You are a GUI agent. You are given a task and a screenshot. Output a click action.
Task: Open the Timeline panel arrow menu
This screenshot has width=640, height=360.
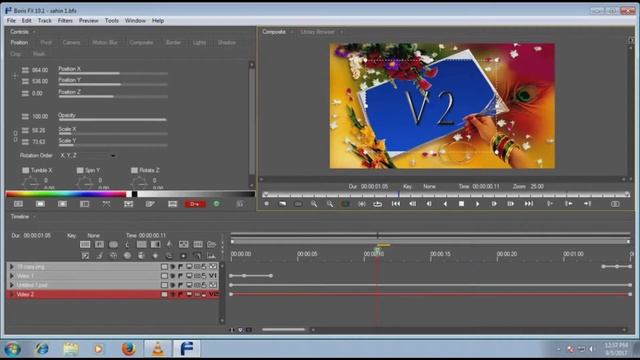click(34, 217)
